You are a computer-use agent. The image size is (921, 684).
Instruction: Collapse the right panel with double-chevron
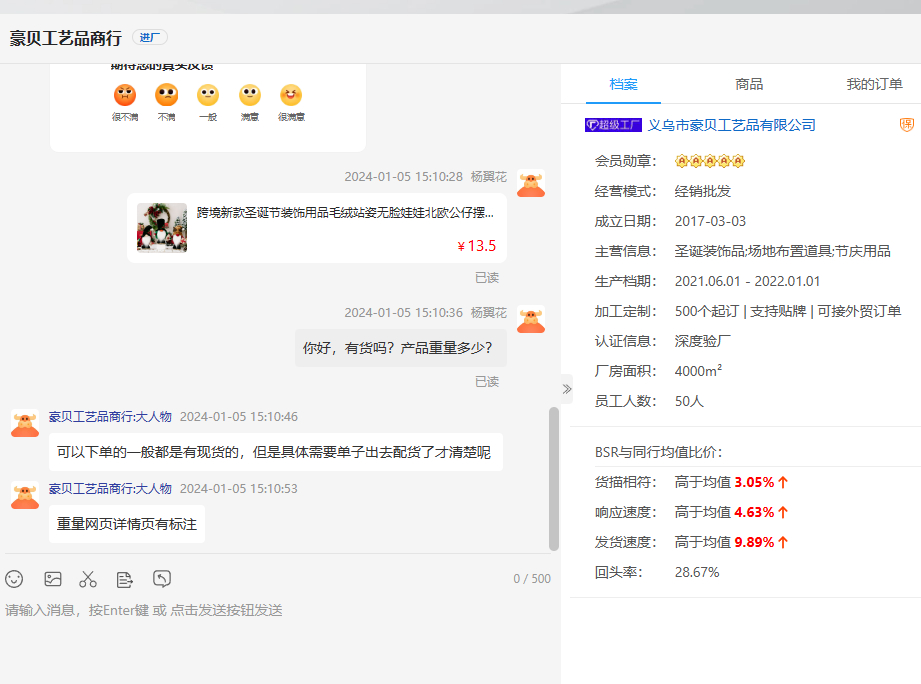tap(567, 389)
